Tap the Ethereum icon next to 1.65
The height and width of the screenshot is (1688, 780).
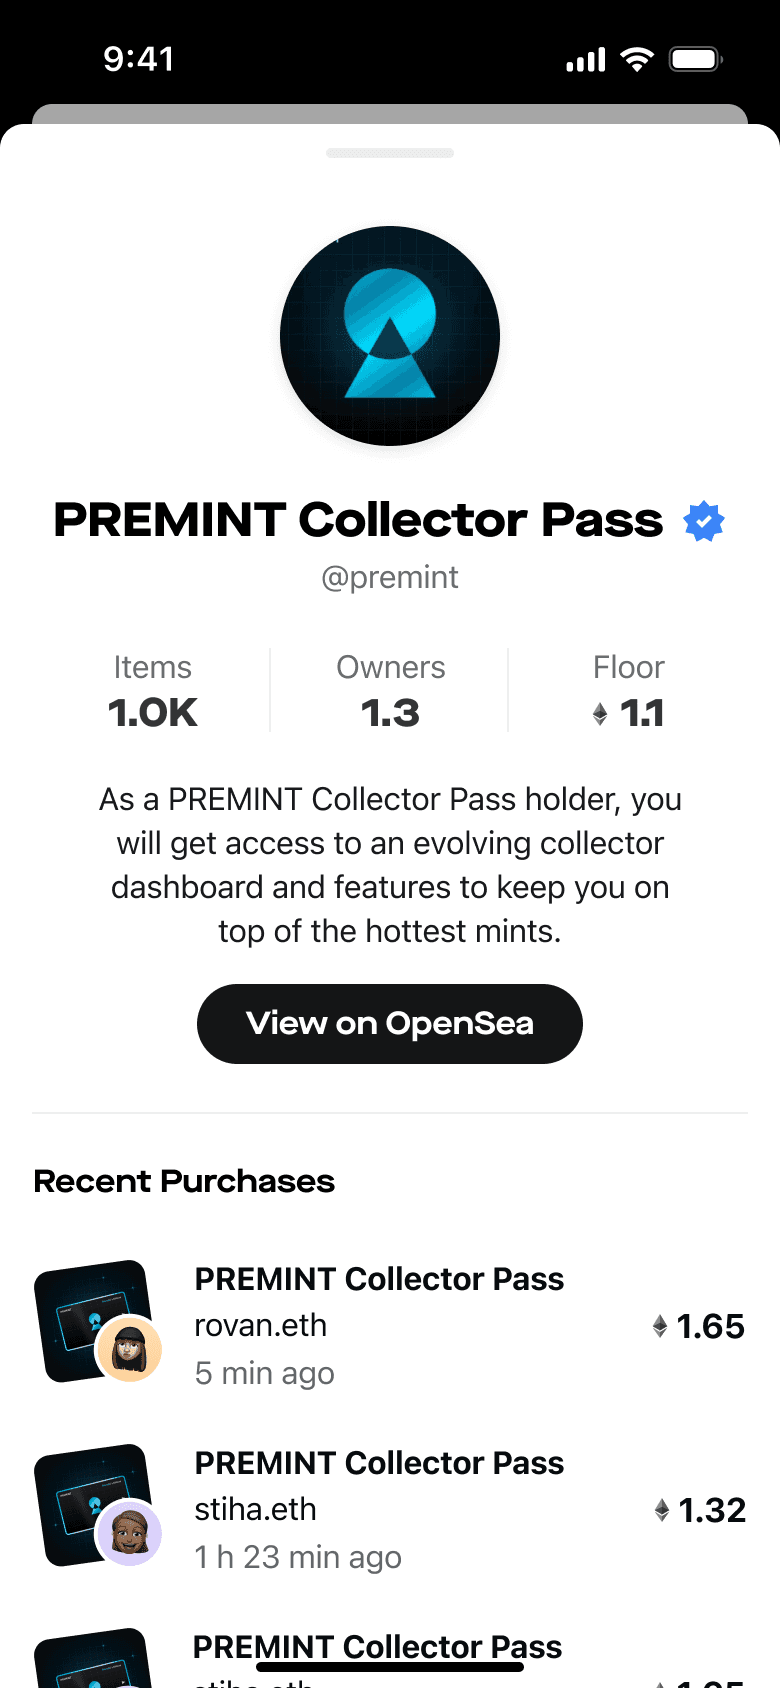click(660, 1326)
